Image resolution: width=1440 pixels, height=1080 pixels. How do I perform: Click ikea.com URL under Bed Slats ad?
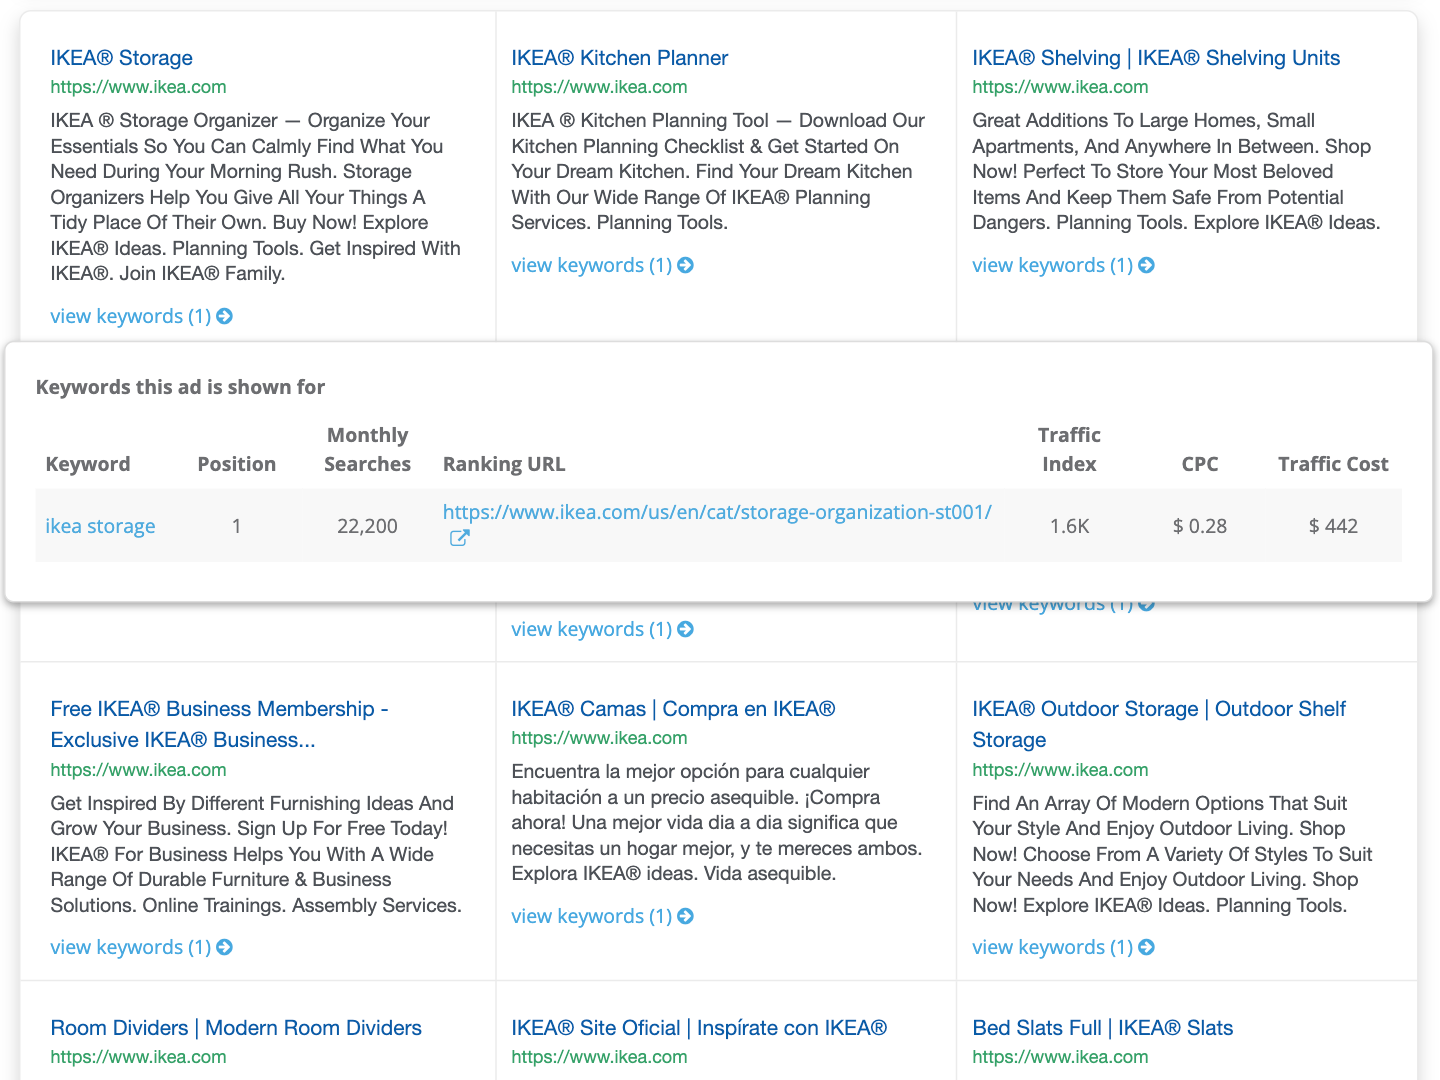(x=1060, y=1057)
